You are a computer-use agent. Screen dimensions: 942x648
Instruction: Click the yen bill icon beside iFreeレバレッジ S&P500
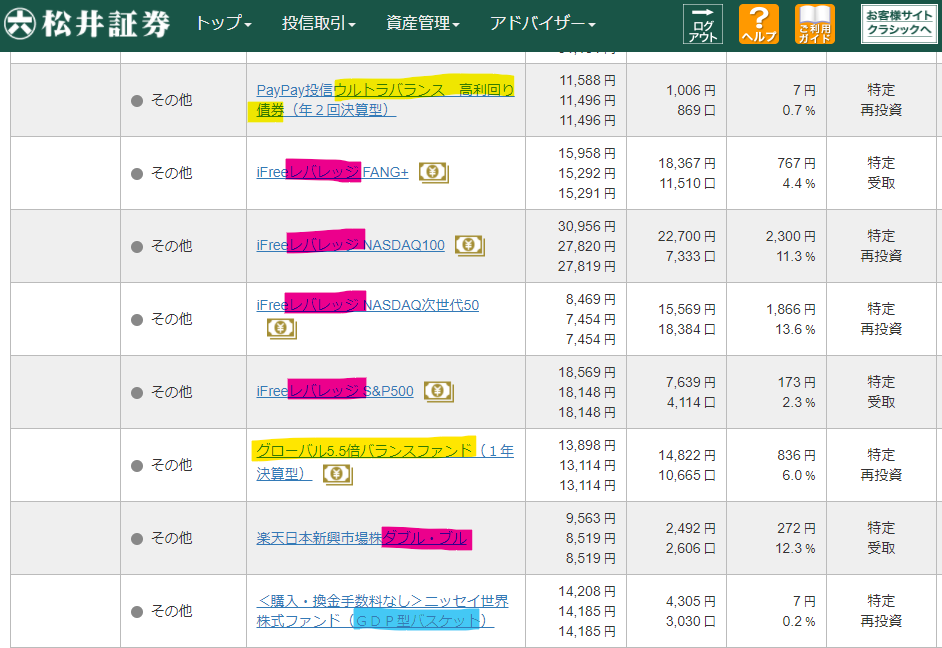pos(438,391)
